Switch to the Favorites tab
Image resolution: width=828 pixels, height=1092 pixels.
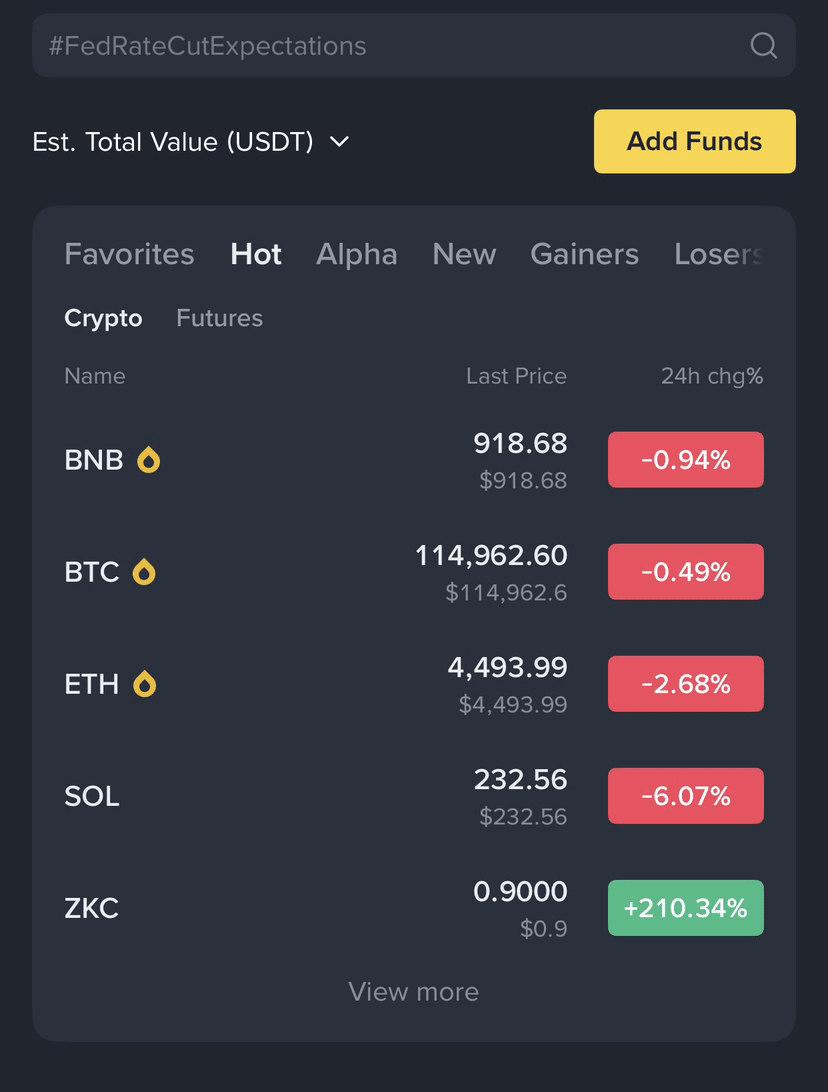tap(129, 254)
